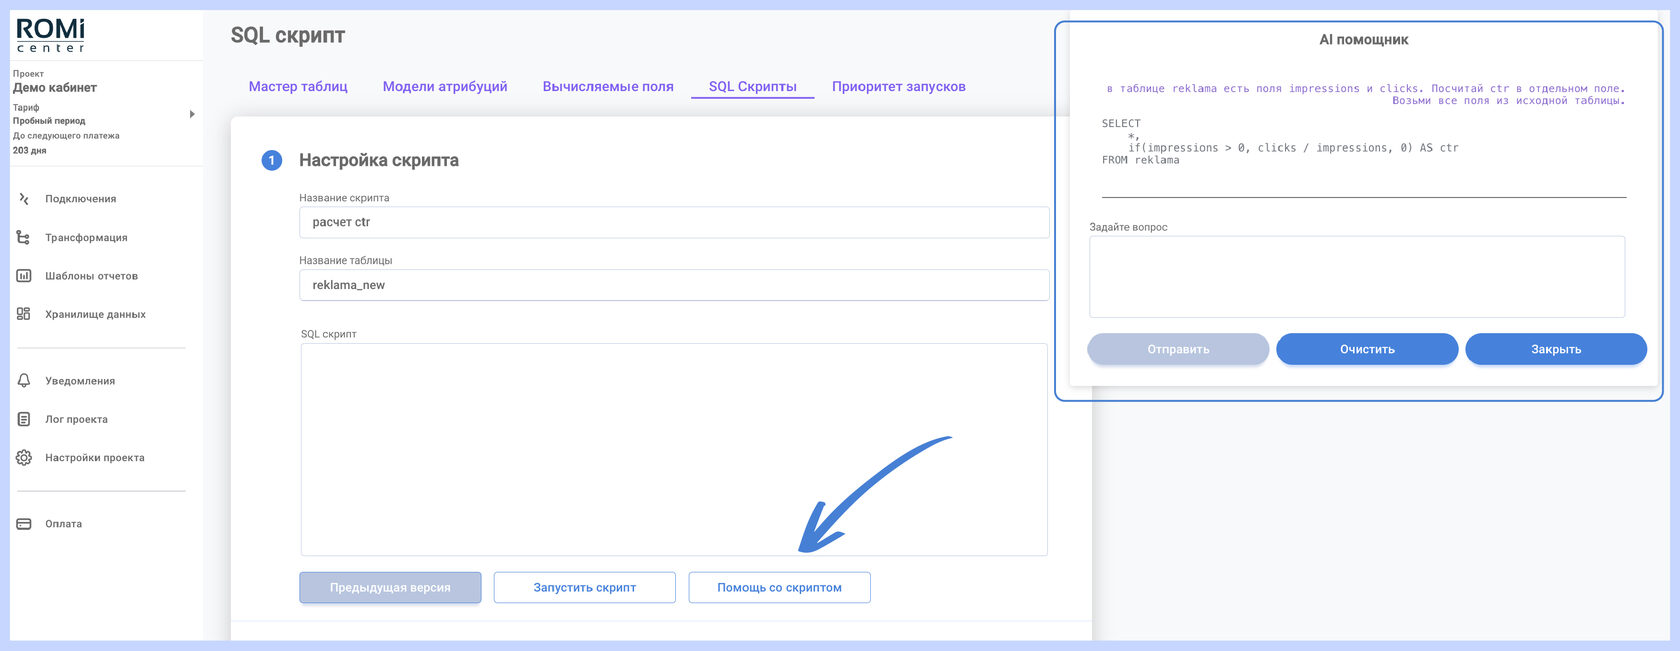Open Помощь со скриптом assistant
The image size is (1680, 651).
click(779, 588)
